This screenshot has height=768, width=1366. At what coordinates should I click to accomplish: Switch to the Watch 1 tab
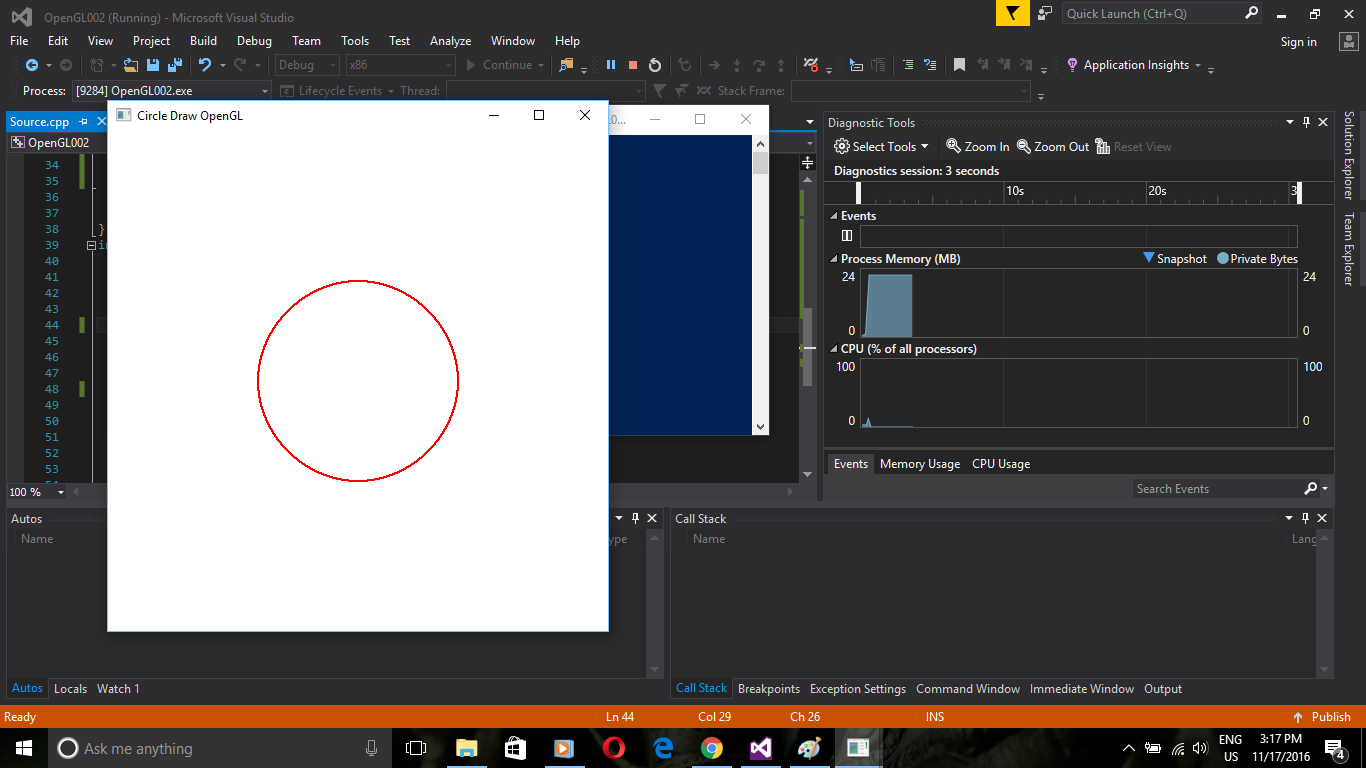[x=118, y=689]
